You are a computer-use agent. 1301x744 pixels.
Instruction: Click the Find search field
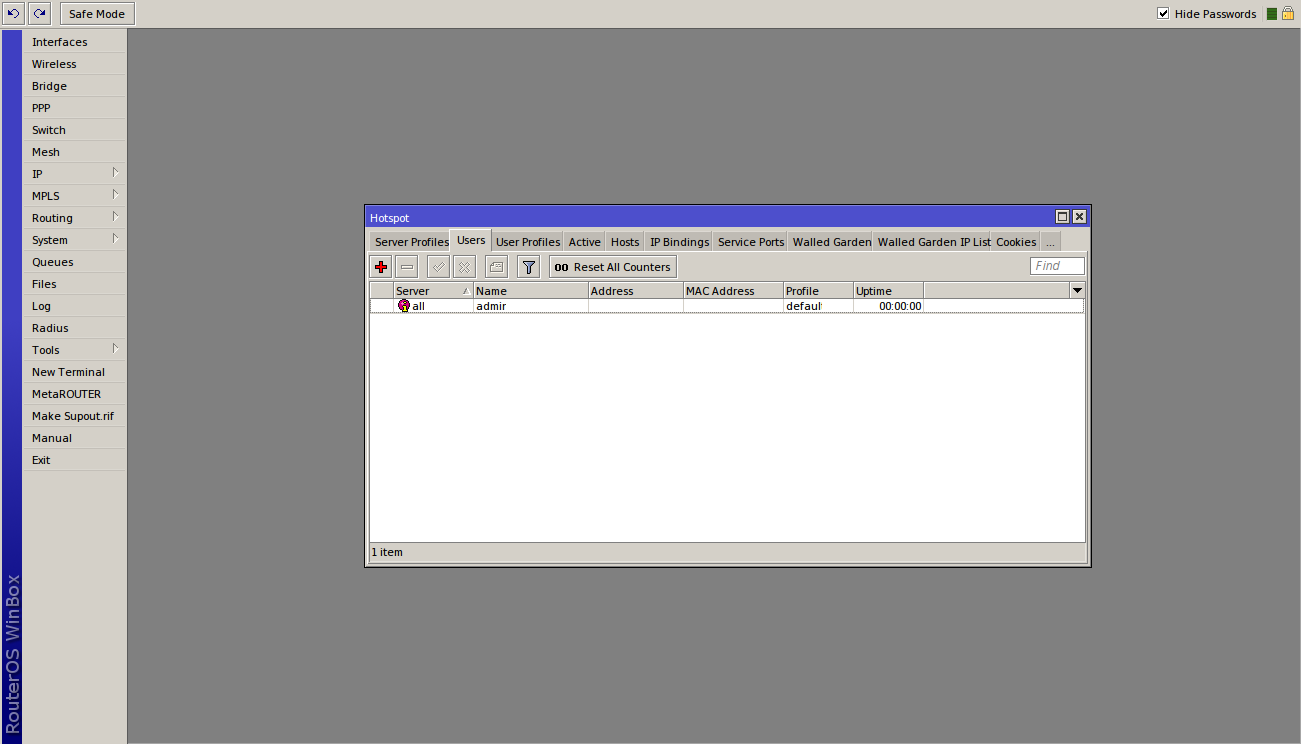[x=1057, y=266]
